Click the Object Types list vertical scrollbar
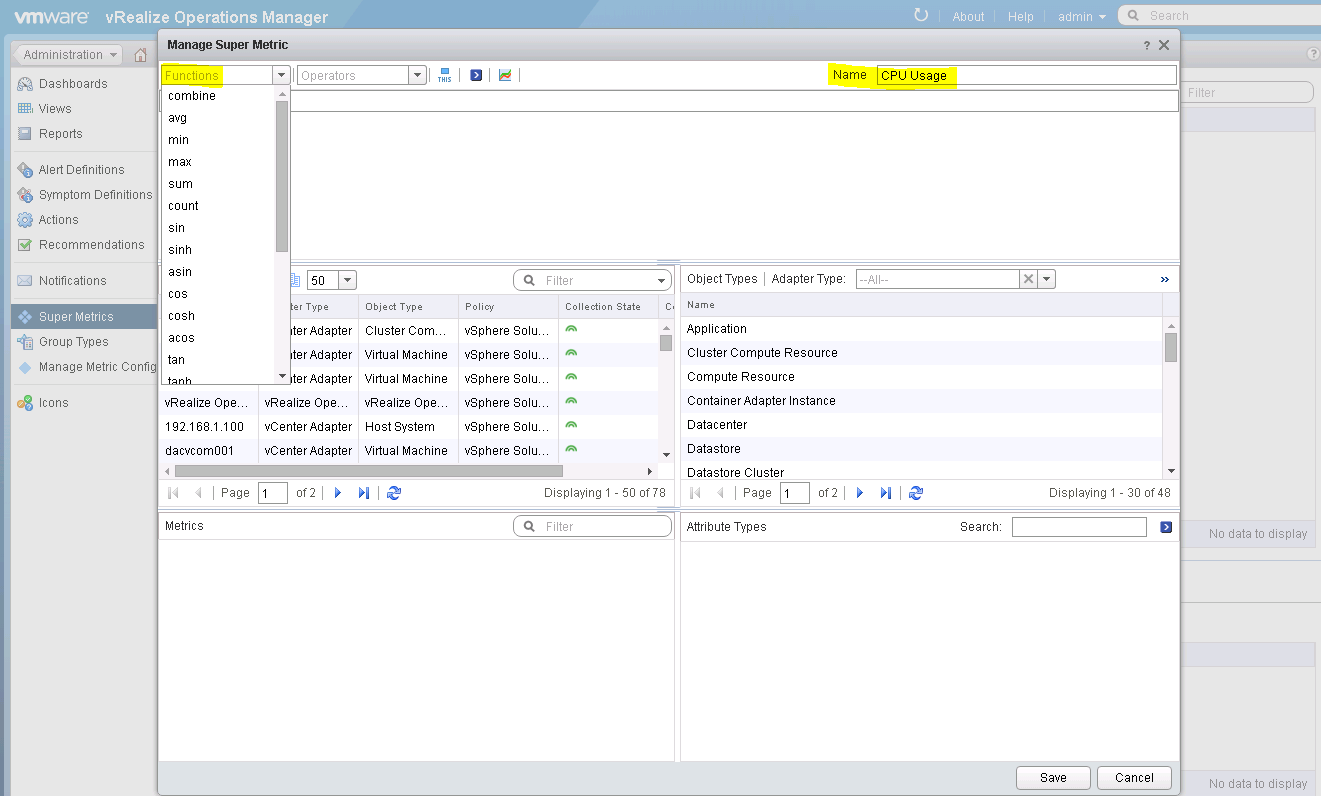This screenshot has height=796, width=1321. click(1171, 347)
